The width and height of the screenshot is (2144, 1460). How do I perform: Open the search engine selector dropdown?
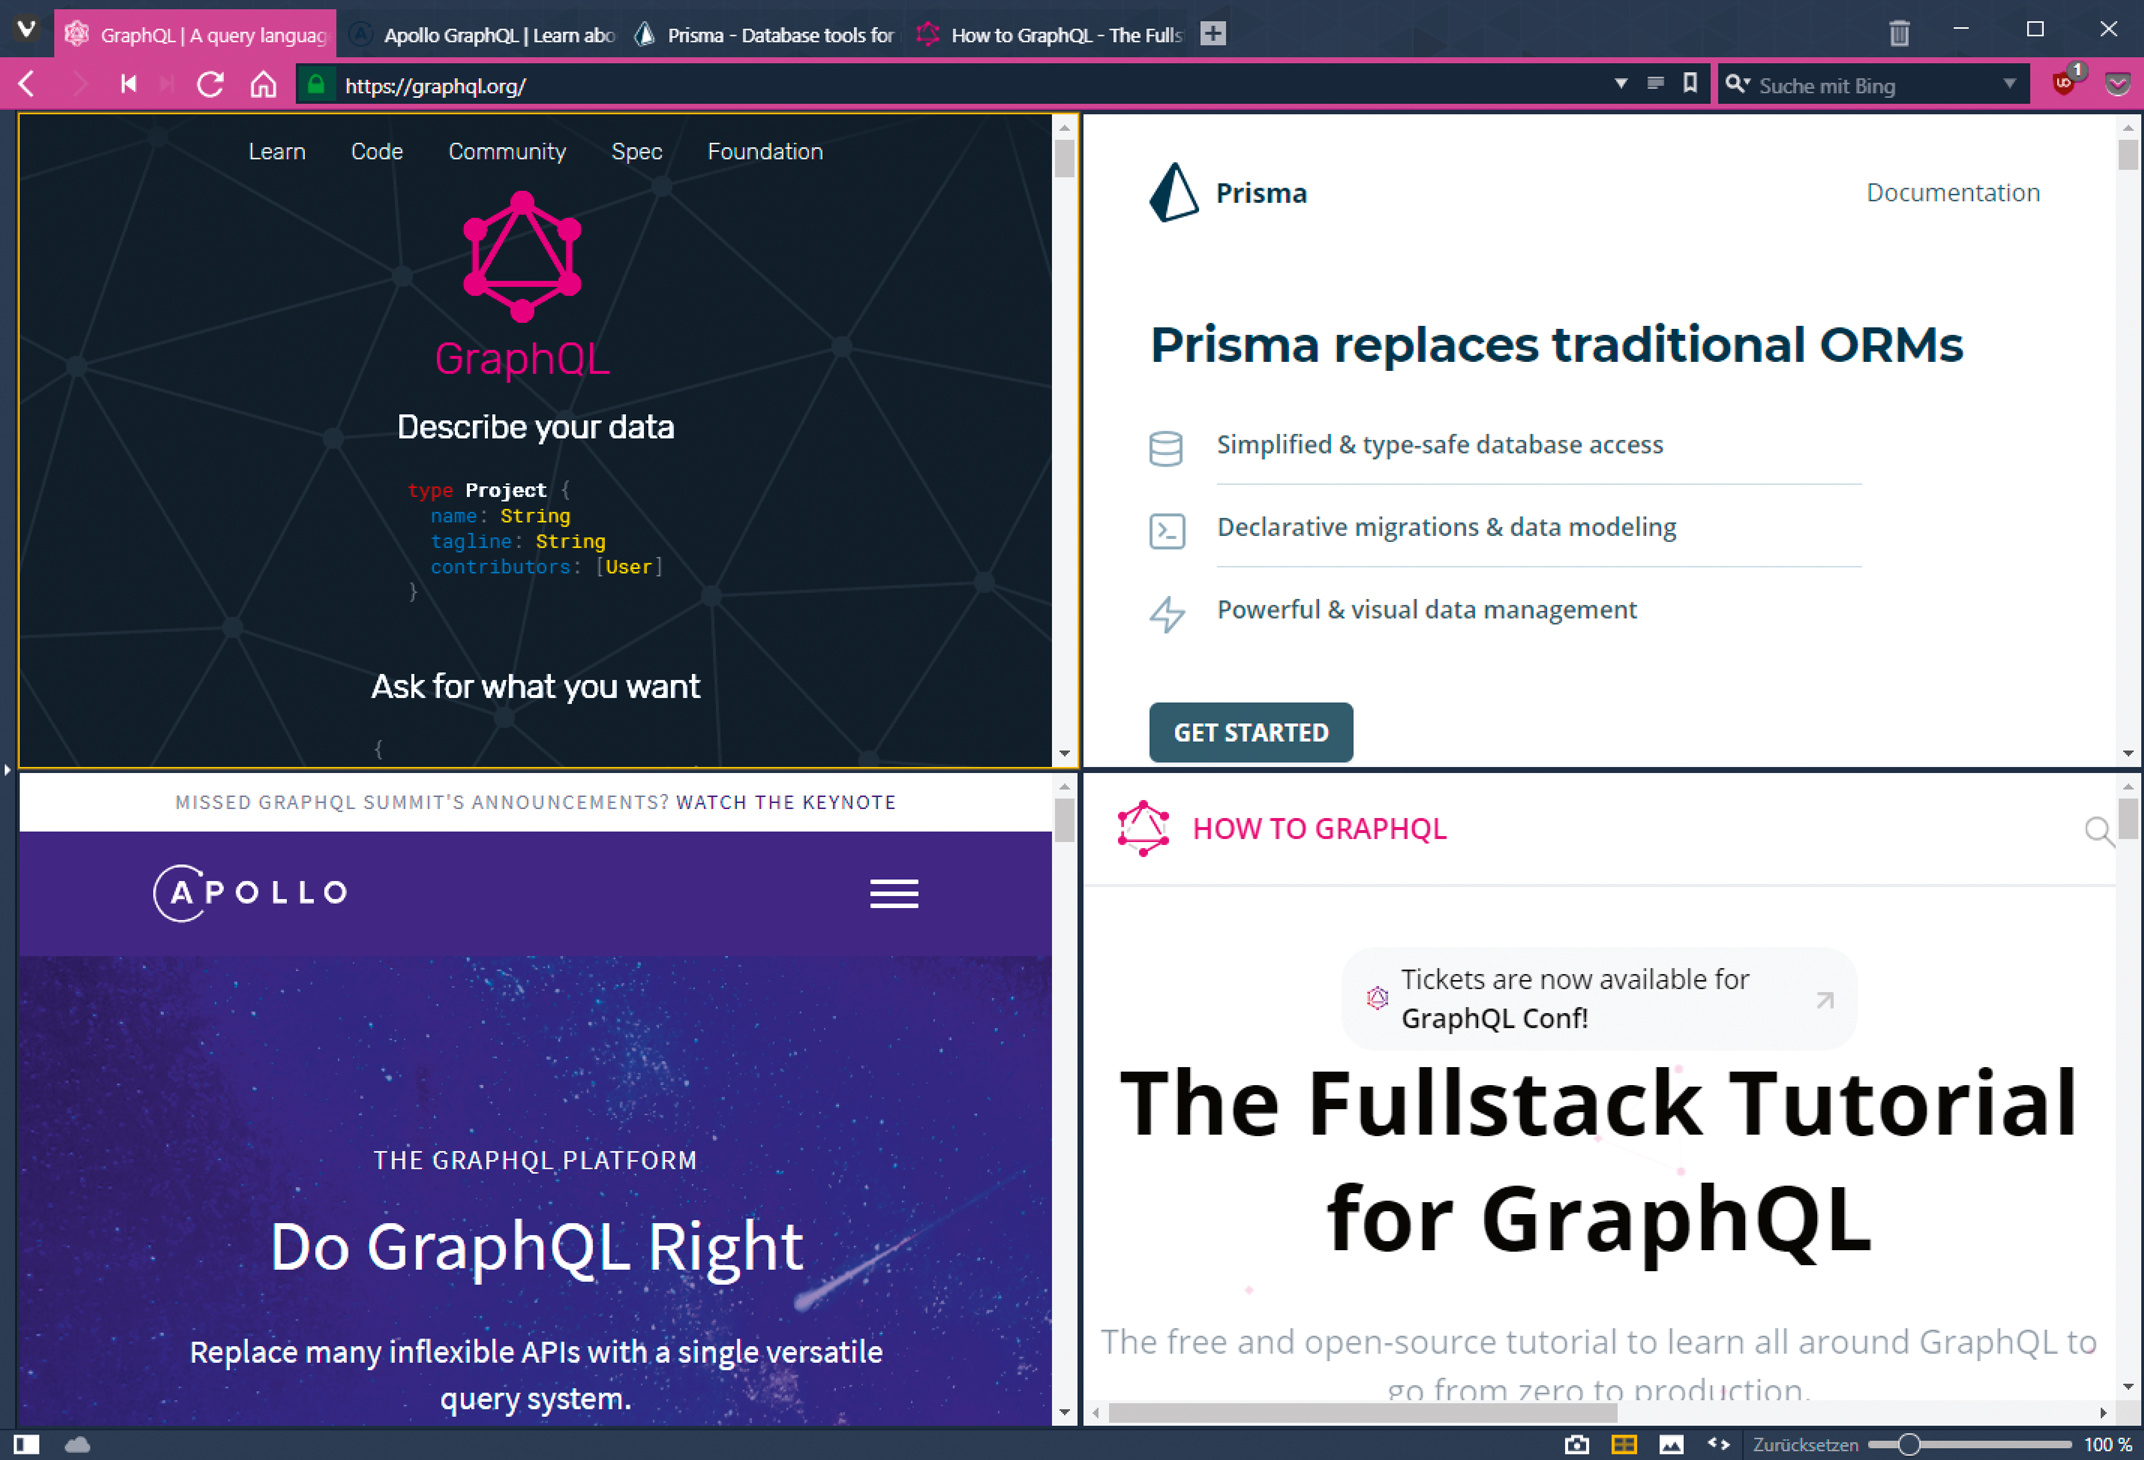[1738, 85]
